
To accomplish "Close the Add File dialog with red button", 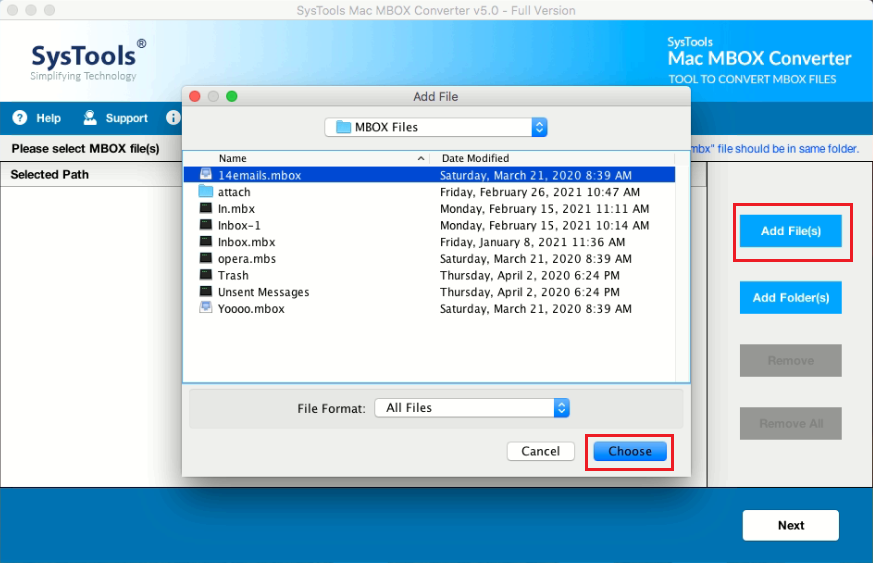I will 195,96.
